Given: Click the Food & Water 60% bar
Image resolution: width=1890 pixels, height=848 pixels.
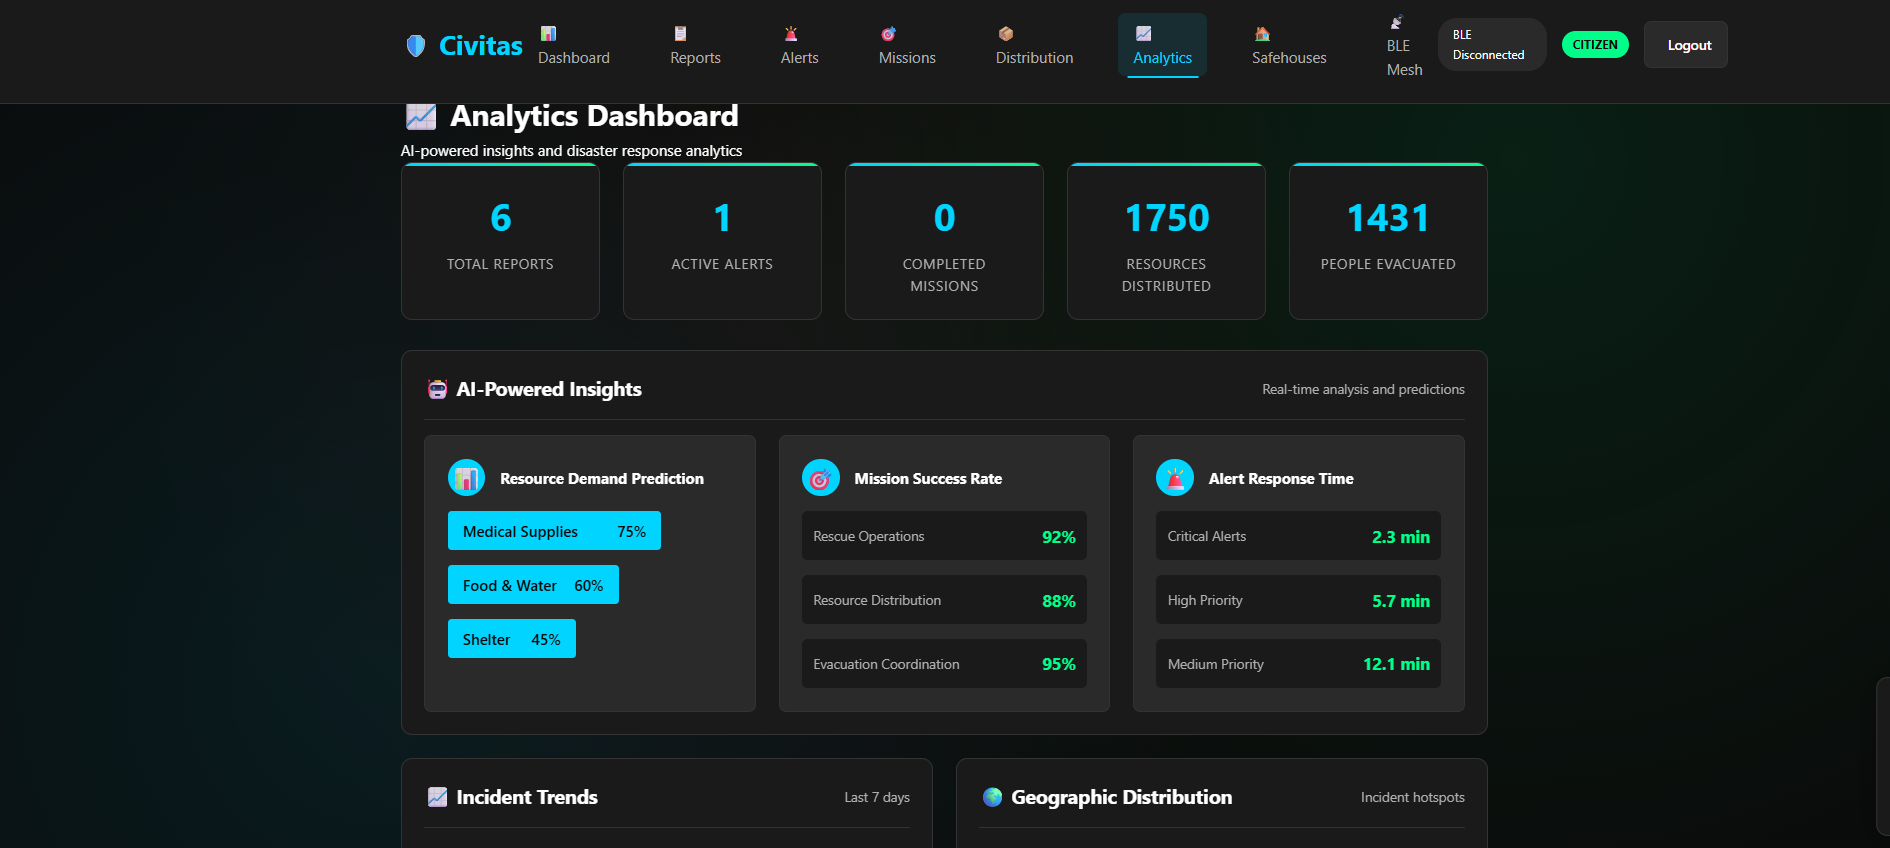Looking at the screenshot, I should pos(533,585).
